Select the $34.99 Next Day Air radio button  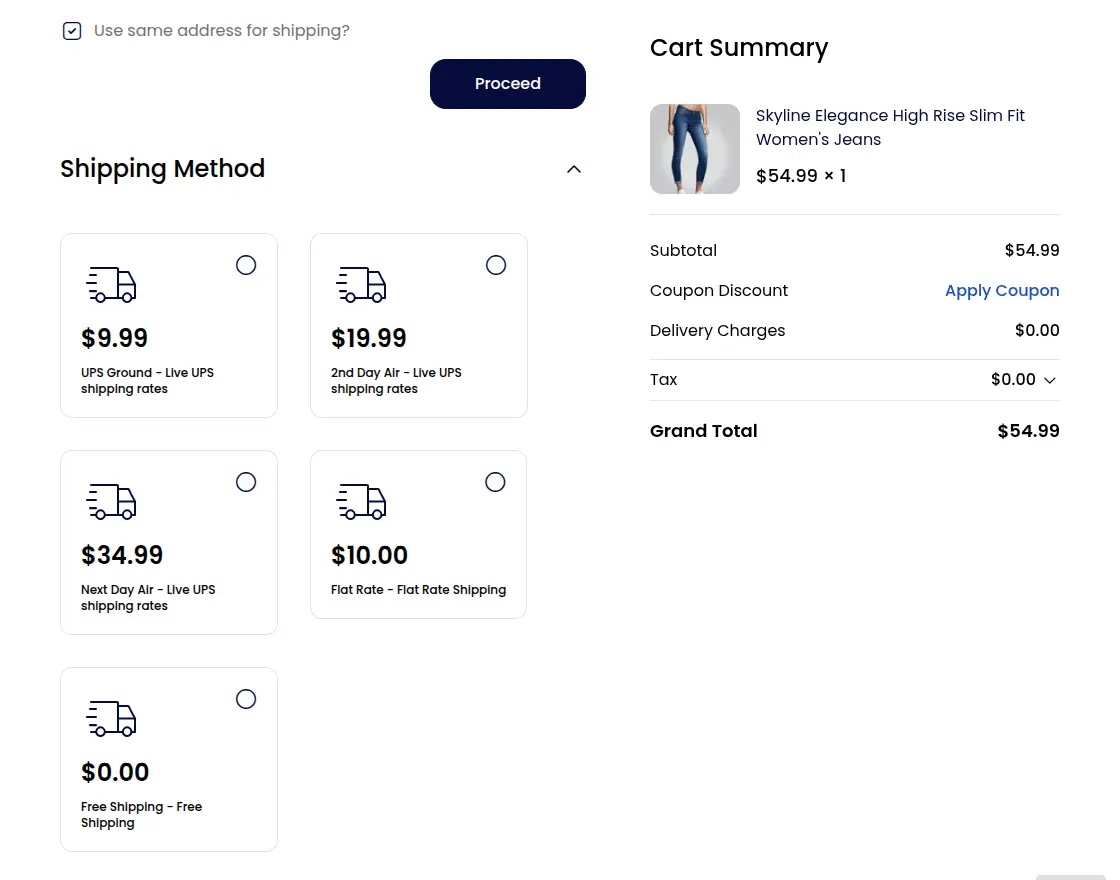[246, 482]
